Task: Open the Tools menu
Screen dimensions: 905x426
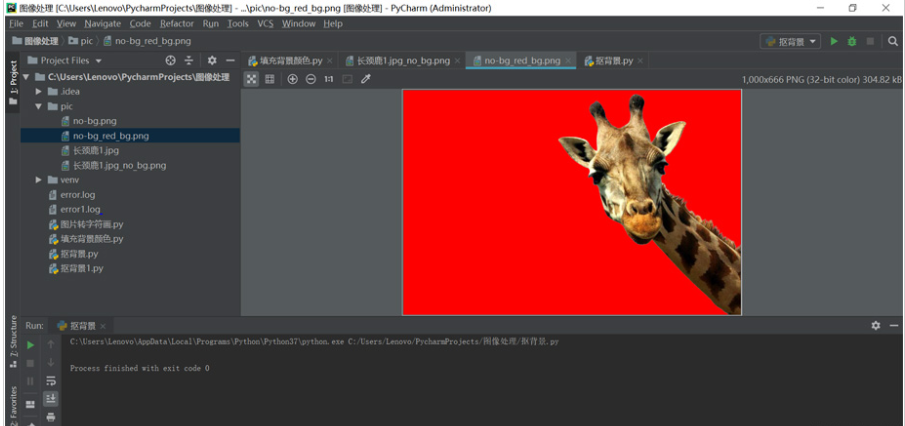Action: point(237,24)
